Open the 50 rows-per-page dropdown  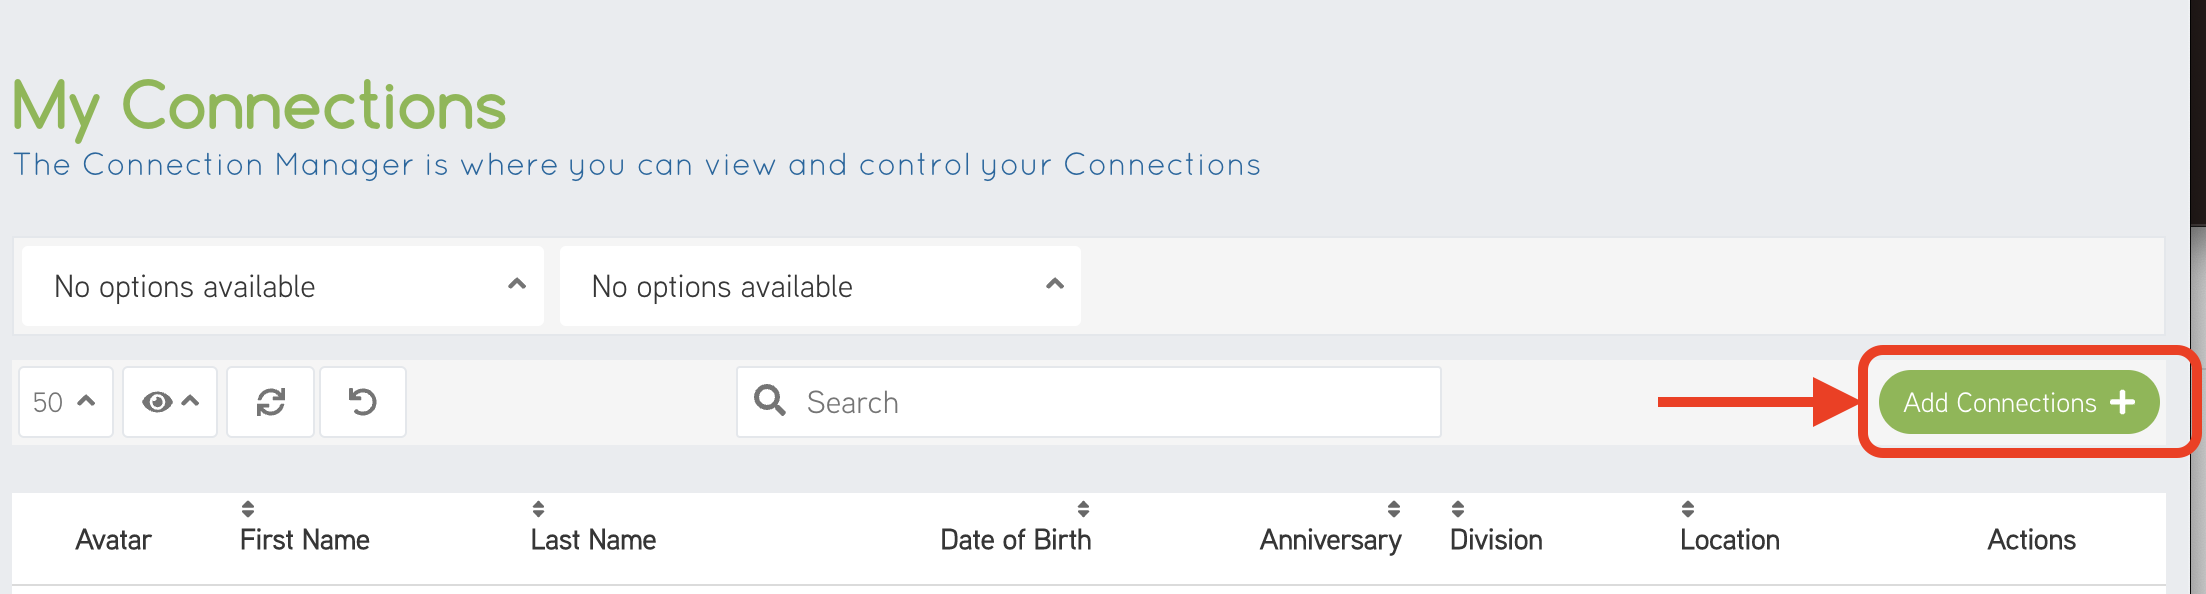[x=65, y=402]
